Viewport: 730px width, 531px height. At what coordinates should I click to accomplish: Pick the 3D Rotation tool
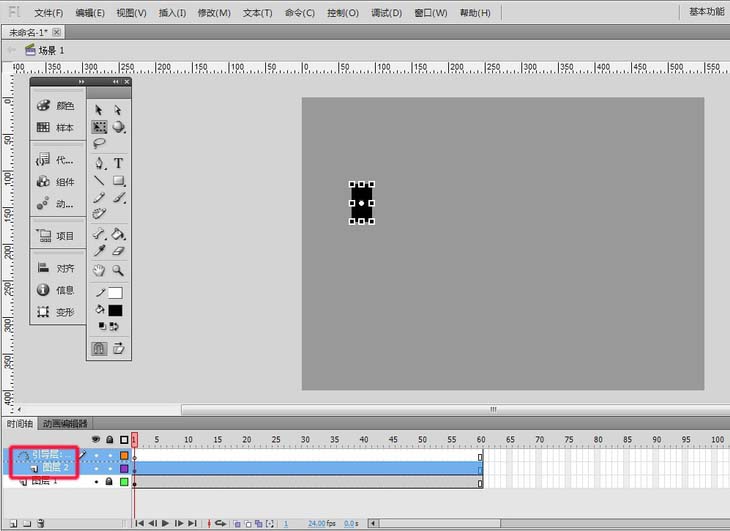click(x=118, y=127)
